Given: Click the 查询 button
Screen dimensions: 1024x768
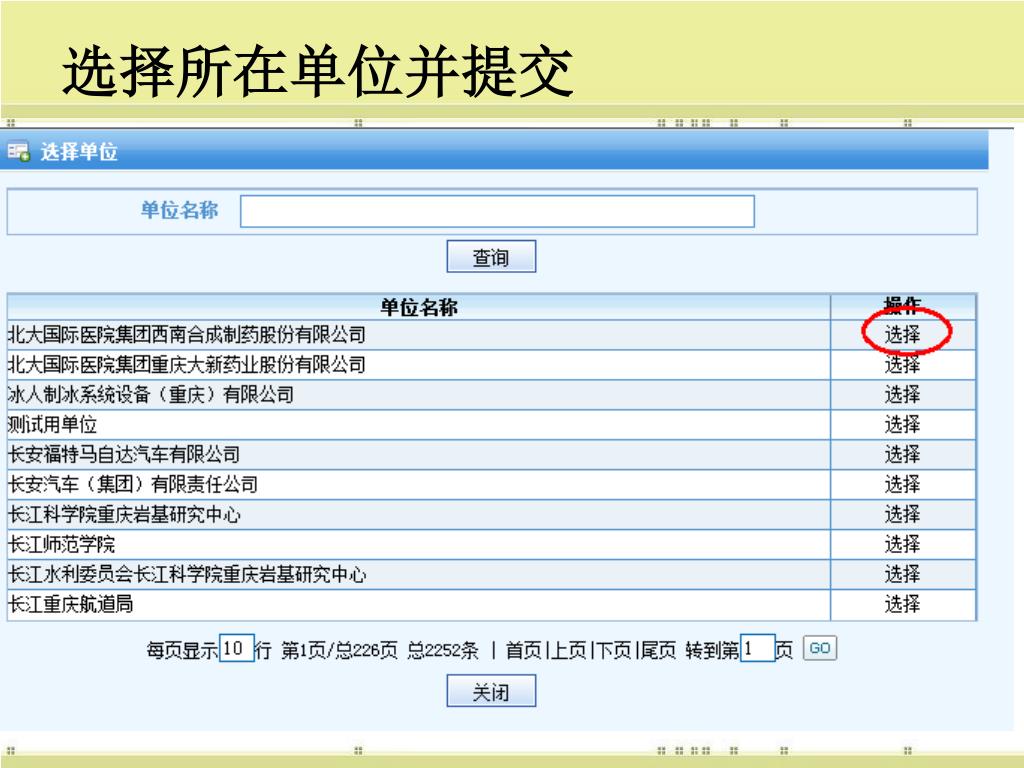Looking at the screenshot, I should pyautogui.click(x=491, y=257).
